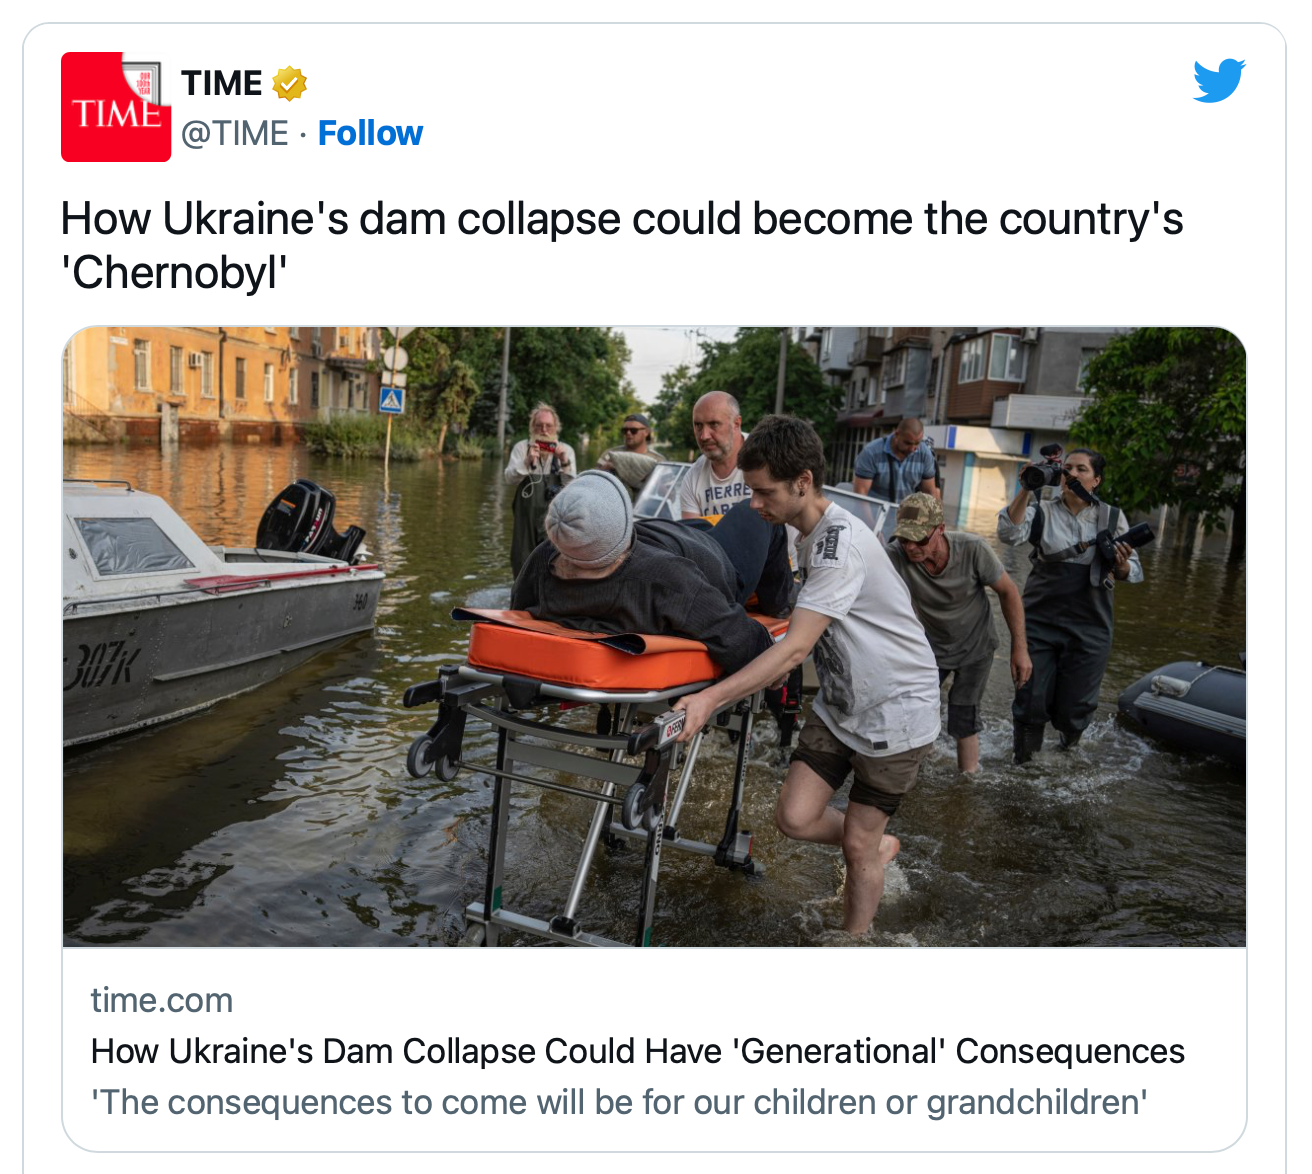The image size is (1312, 1174).
Task: Click the time.com domain label
Action: click(x=162, y=1000)
